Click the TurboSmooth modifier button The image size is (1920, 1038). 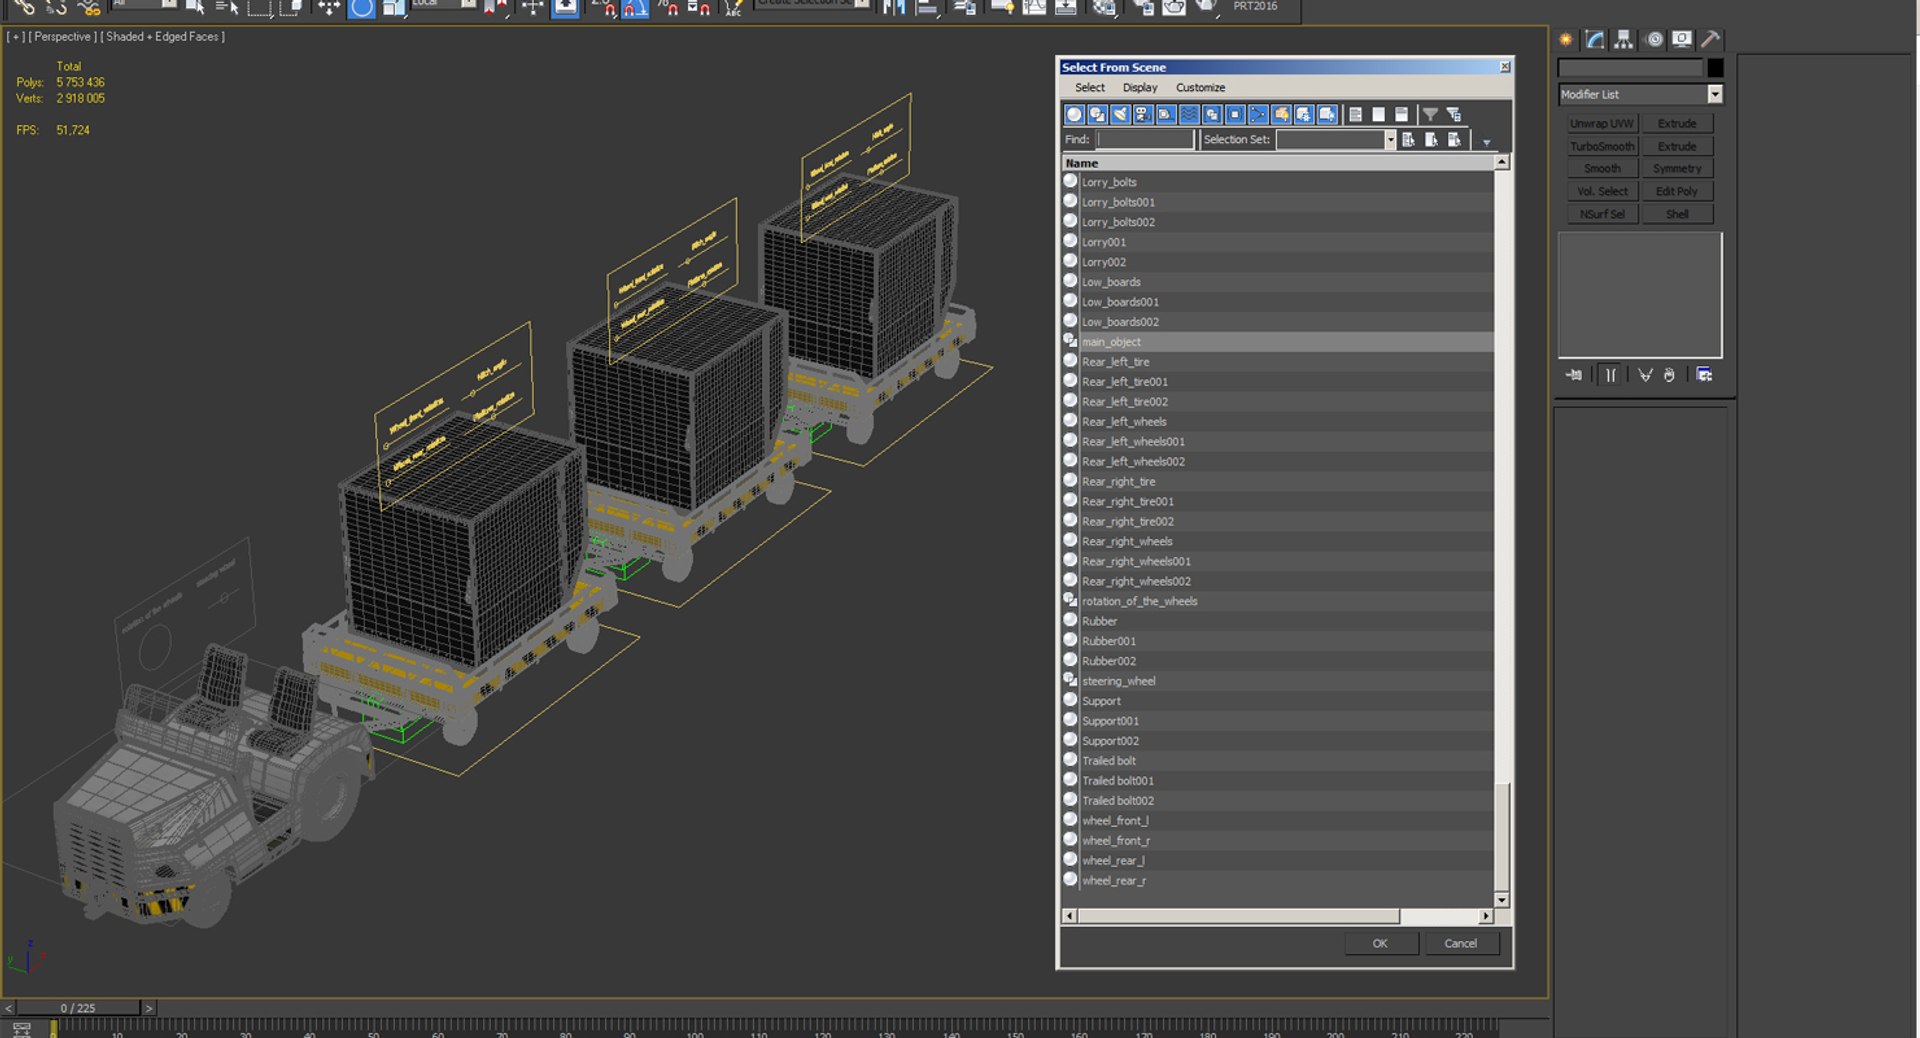(x=1601, y=146)
